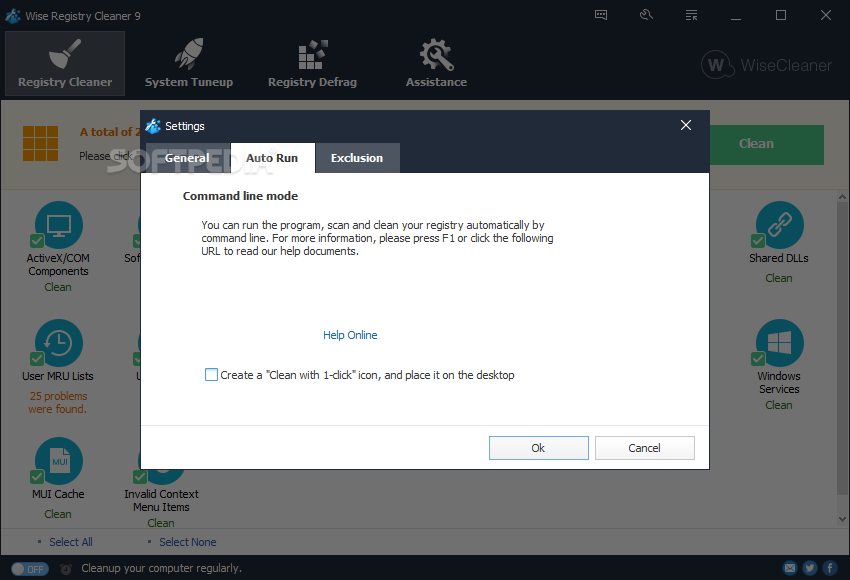The height and width of the screenshot is (580, 850).
Task: Click the Twitter icon in status bar
Action: (x=810, y=568)
